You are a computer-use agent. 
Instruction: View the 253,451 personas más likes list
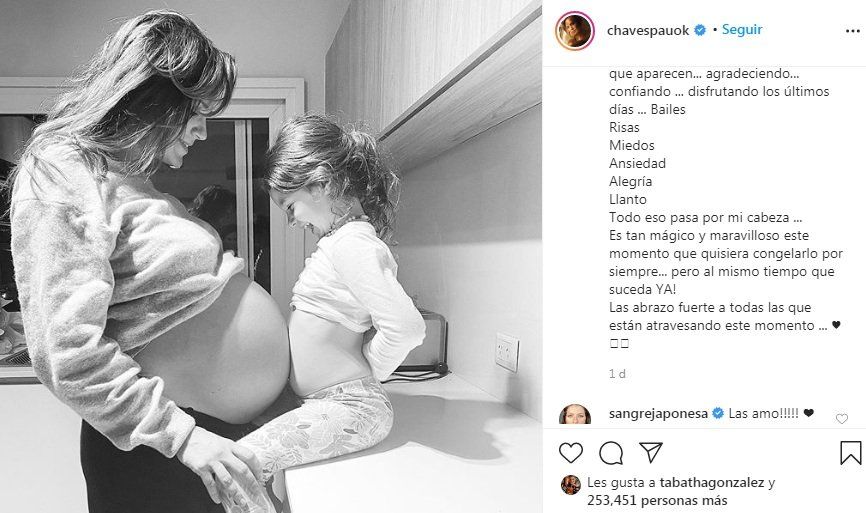tap(657, 501)
